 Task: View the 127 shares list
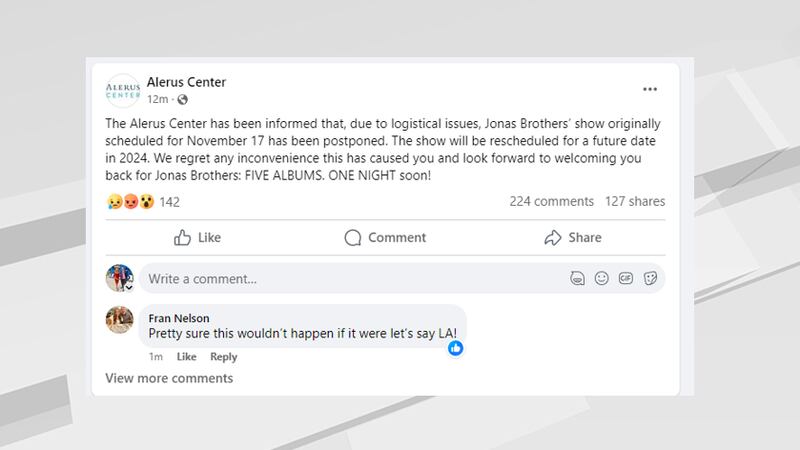tap(635, 201)
